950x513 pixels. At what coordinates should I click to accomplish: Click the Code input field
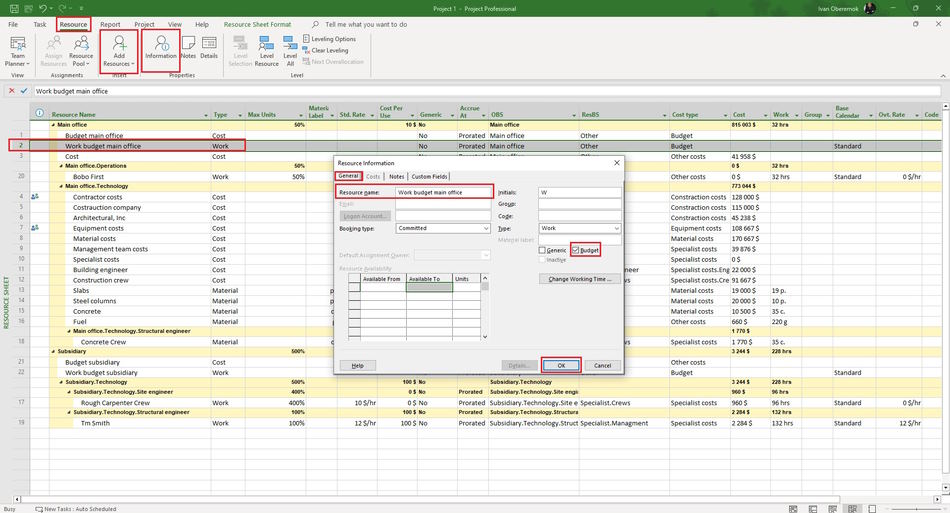(x=580, y=216)
